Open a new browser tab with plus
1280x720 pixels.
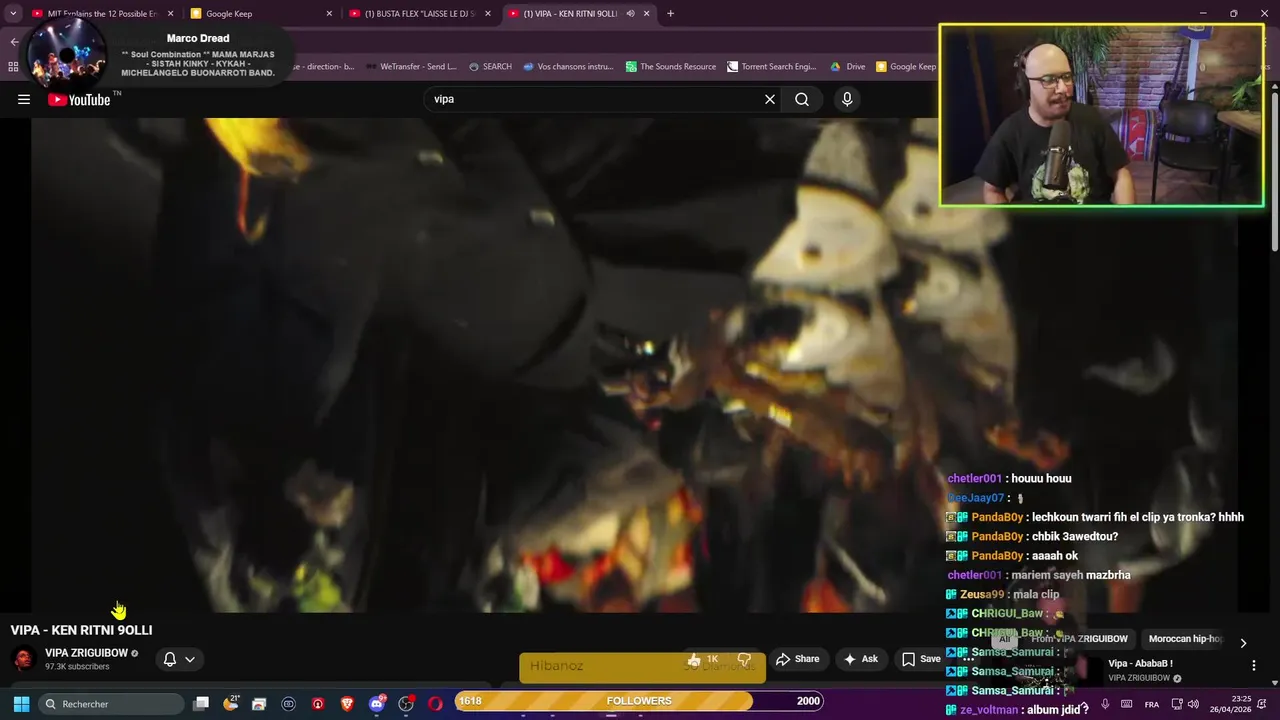(670, 14)
